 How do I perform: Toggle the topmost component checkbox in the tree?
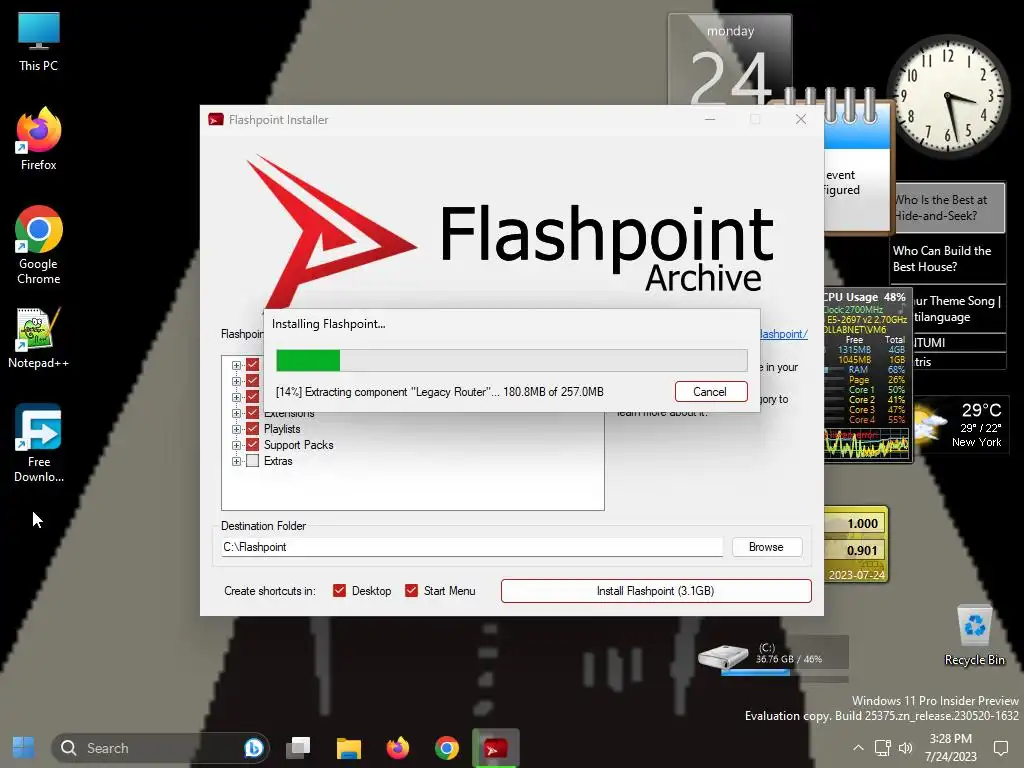click(x=253, y=365)
